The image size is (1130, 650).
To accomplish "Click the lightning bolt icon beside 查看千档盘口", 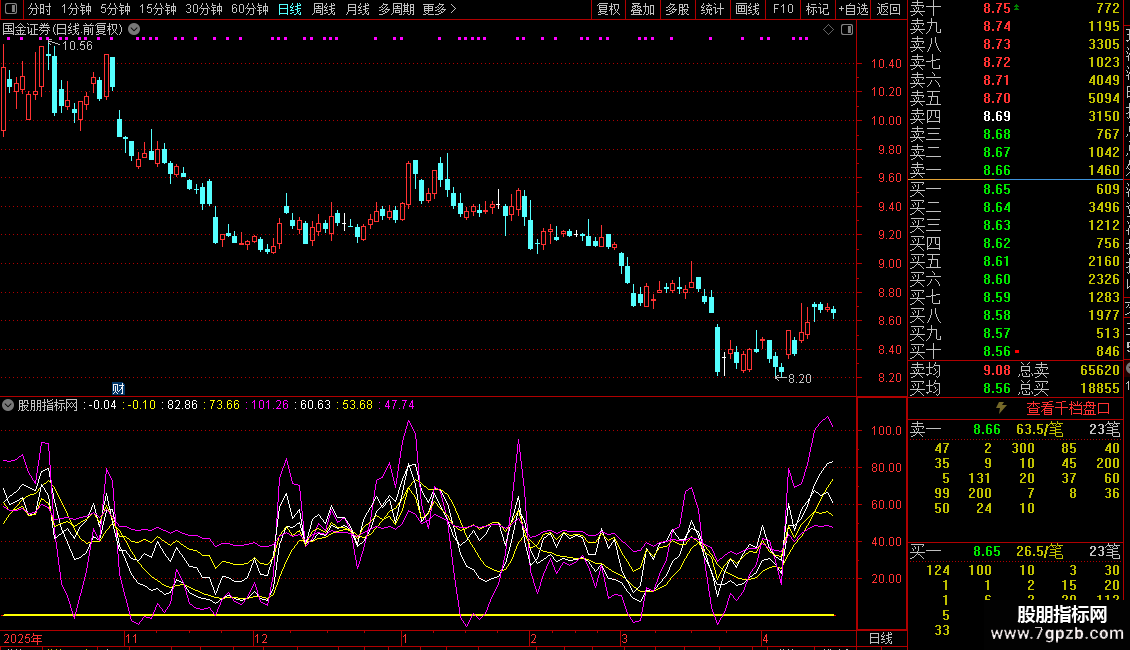I will 1001,408.
